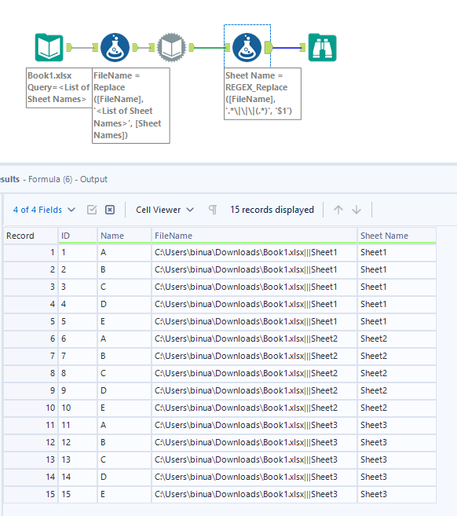Select the Browse tool binoculars icon
This screenshot has width=457, height=516.
pos(322,47)
